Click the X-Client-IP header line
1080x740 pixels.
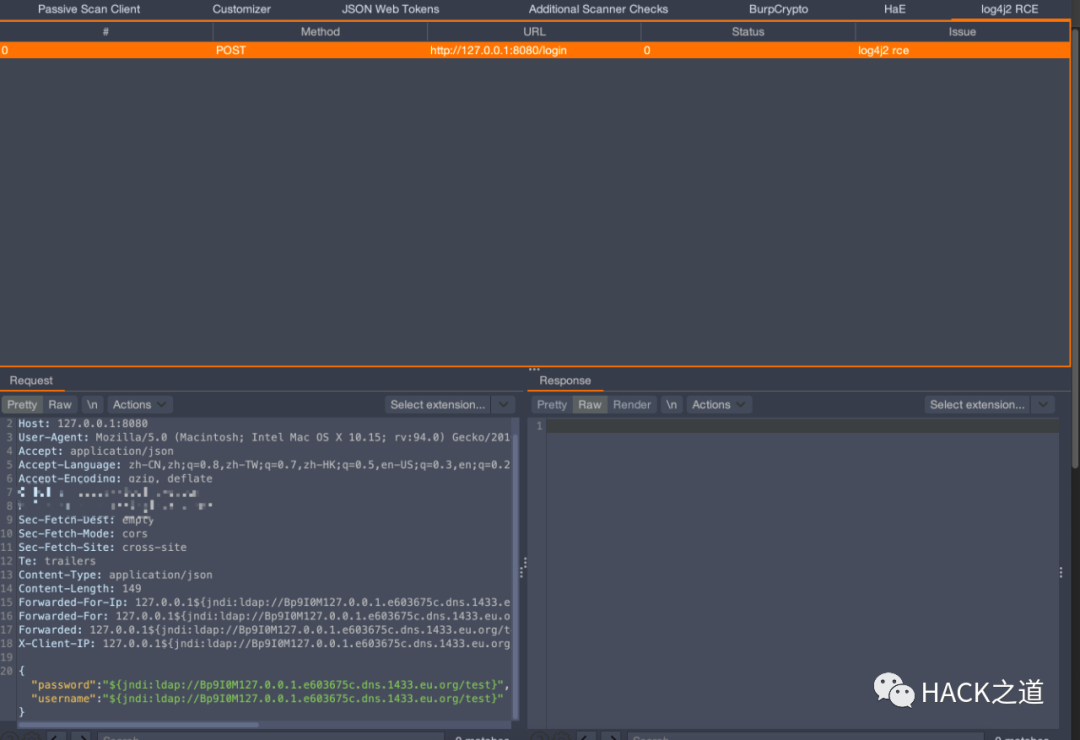[264, 644]
